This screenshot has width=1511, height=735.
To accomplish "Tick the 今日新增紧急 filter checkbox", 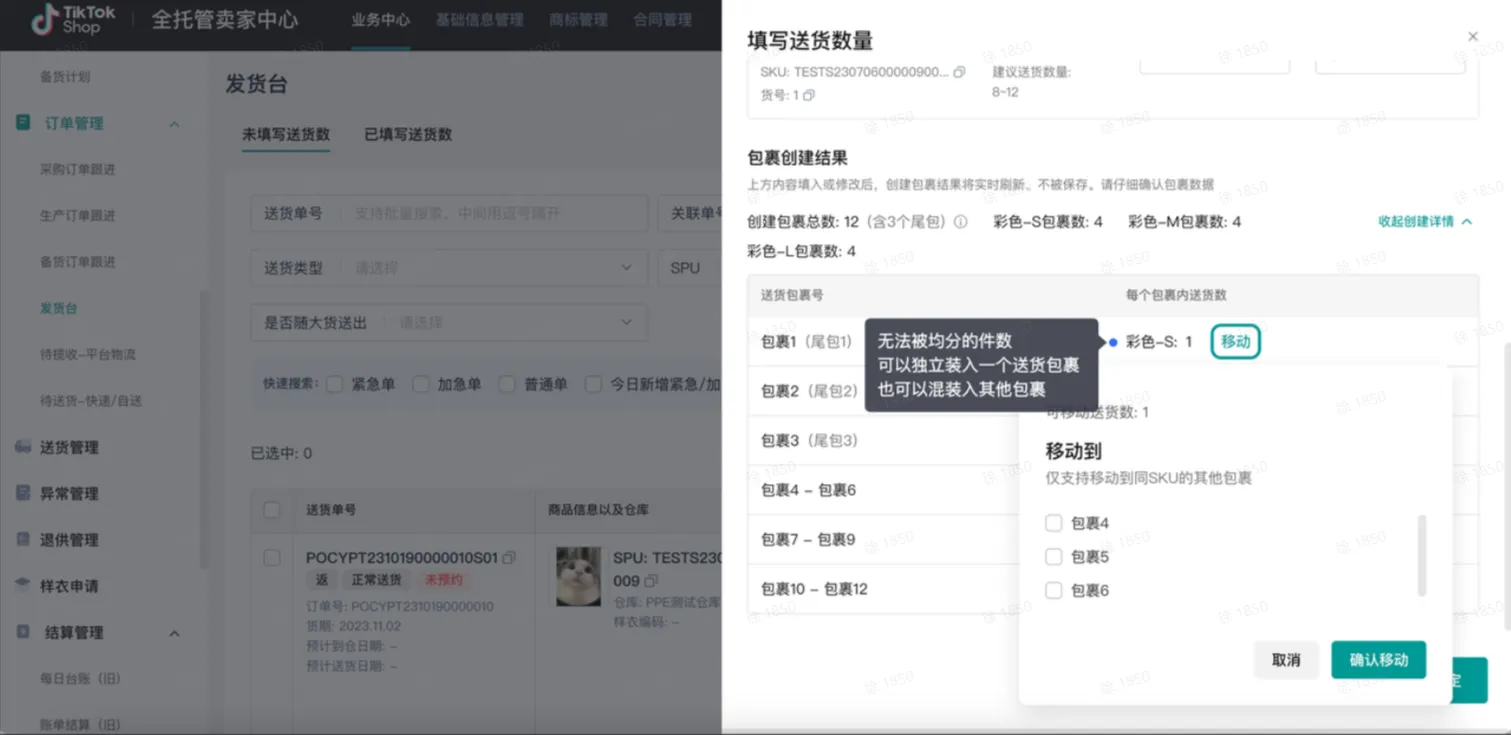I will (593, 384).
